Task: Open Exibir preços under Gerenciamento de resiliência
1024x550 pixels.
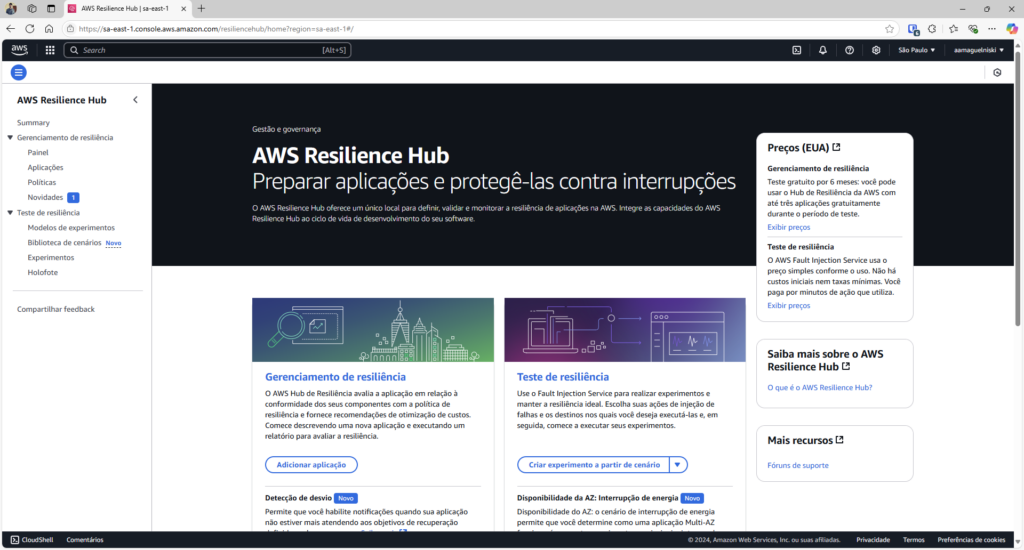Action: point(788,227)
